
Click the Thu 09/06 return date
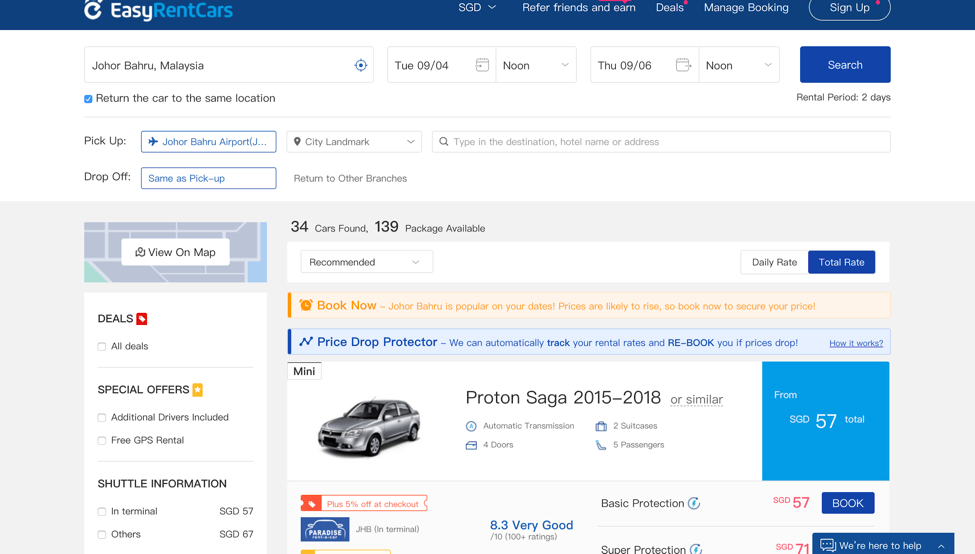pos(624,65)
